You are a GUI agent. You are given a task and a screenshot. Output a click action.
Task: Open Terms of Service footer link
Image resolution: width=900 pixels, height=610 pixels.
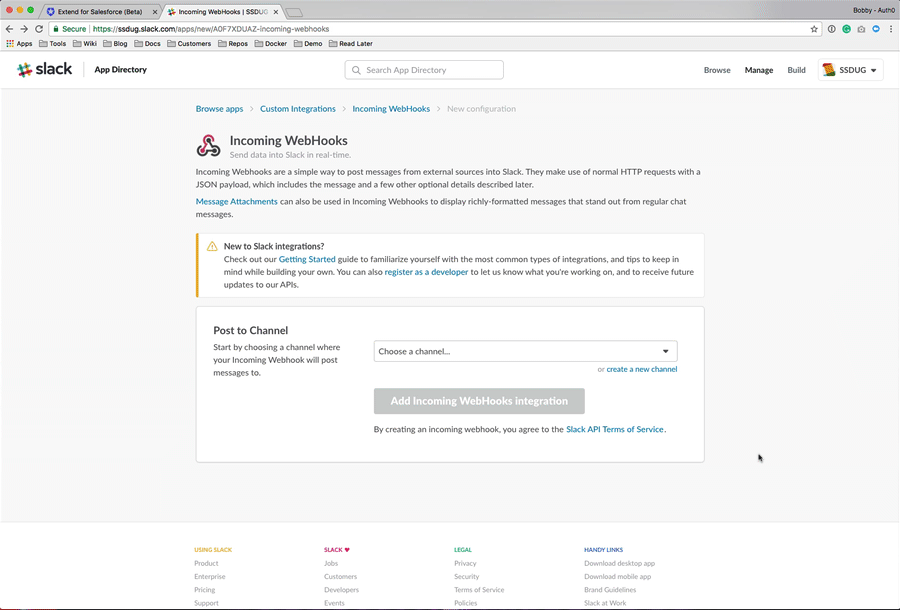pyautogui.click(x=479, y=590)
